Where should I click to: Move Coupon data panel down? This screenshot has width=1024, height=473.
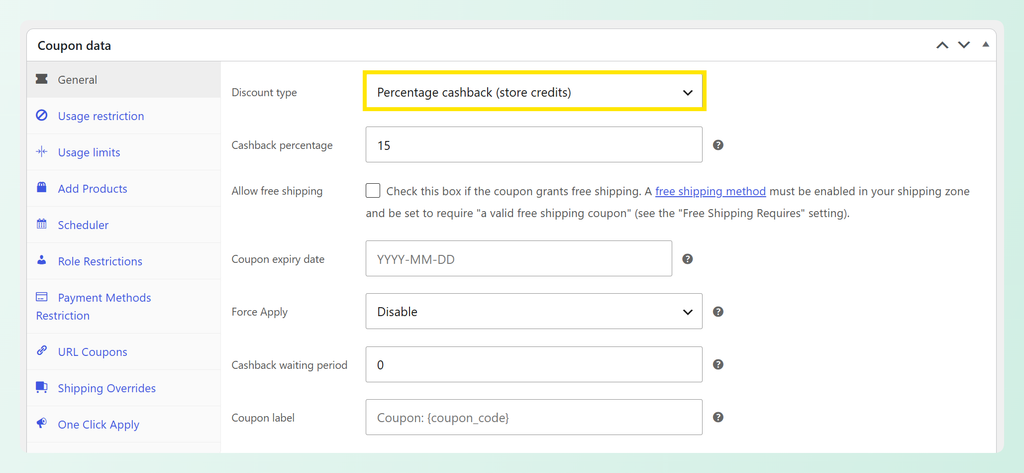pyautogui.click(x=964, y=45)
